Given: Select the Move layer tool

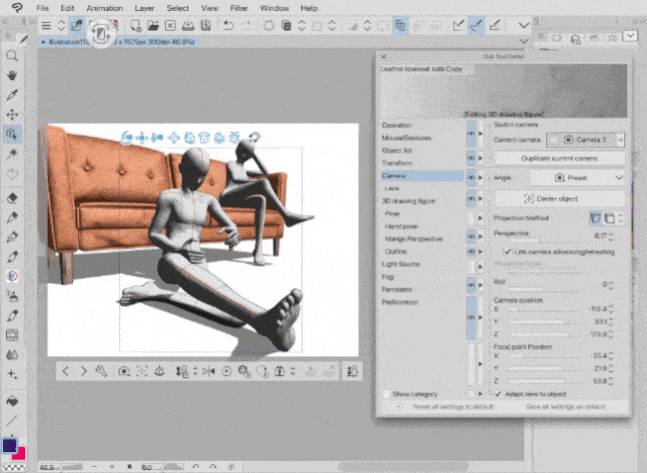Looking at the screenshot, I should 12,114.
